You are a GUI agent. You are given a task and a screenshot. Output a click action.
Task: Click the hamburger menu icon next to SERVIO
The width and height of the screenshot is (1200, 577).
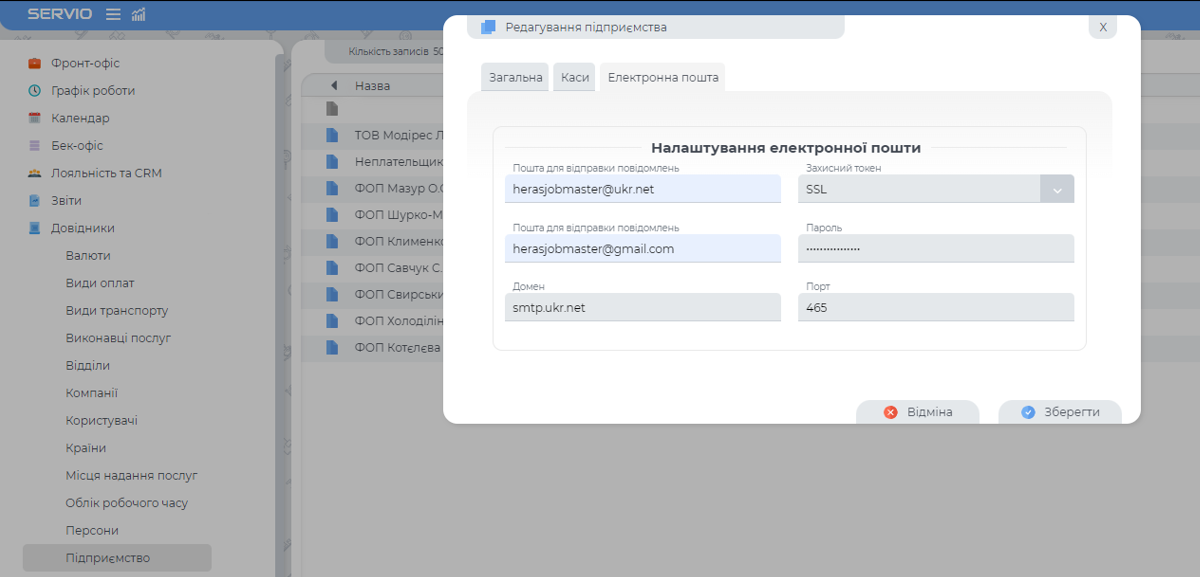click(113, 14)
